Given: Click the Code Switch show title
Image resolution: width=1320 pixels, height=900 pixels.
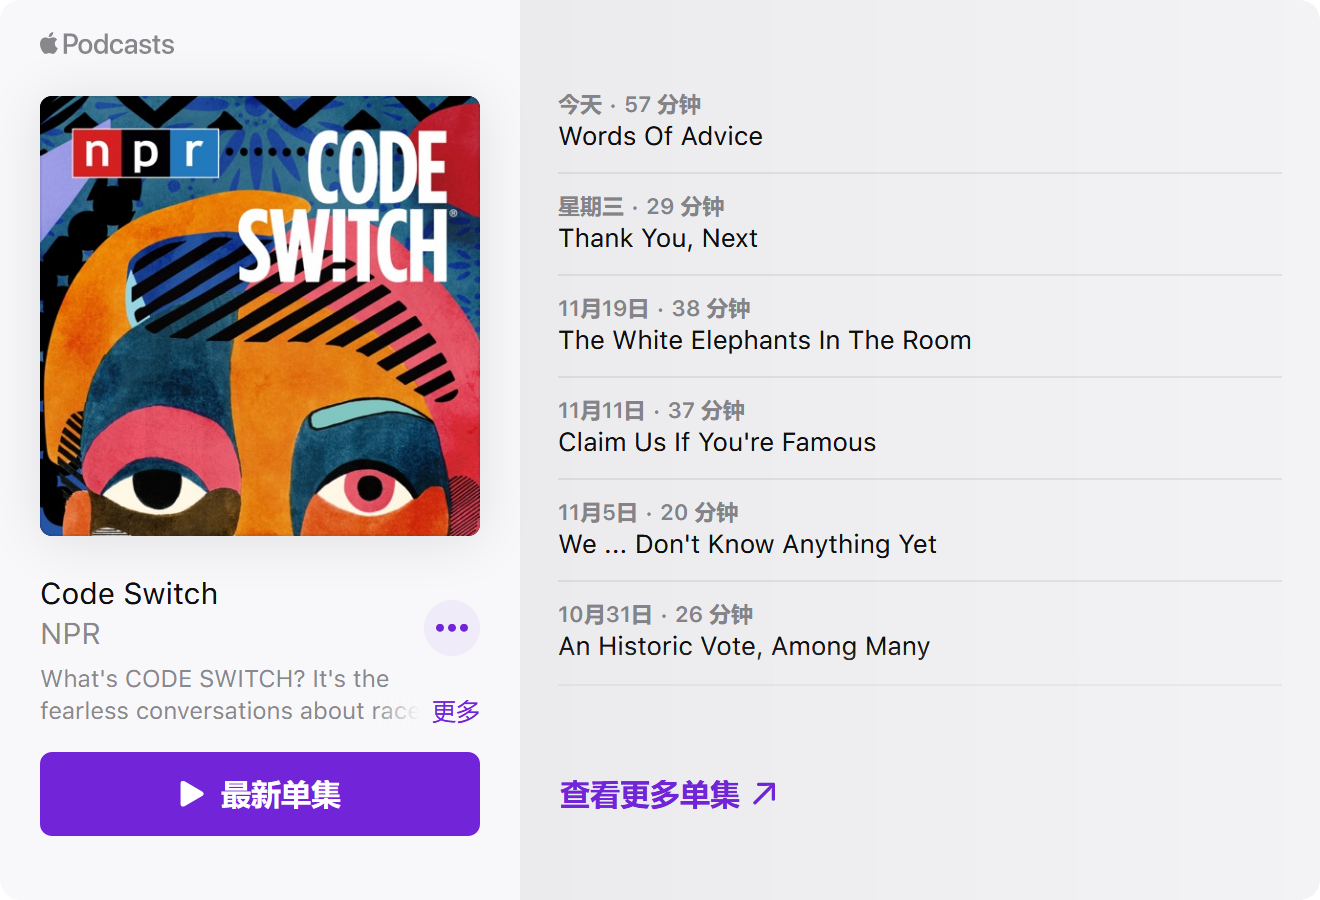Looking at the screenshot, I should (129, 594).
